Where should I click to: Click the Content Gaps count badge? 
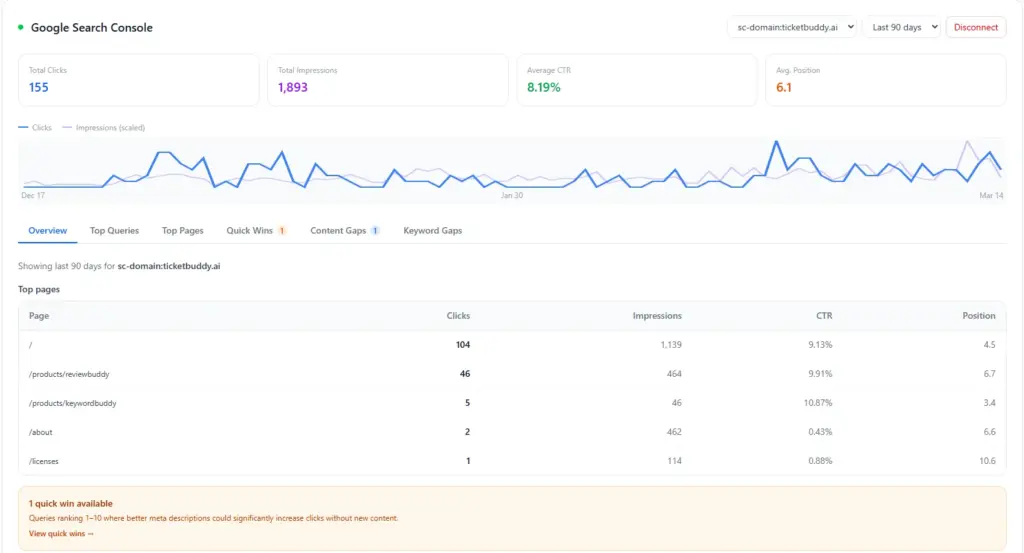[x=375, y=230]
